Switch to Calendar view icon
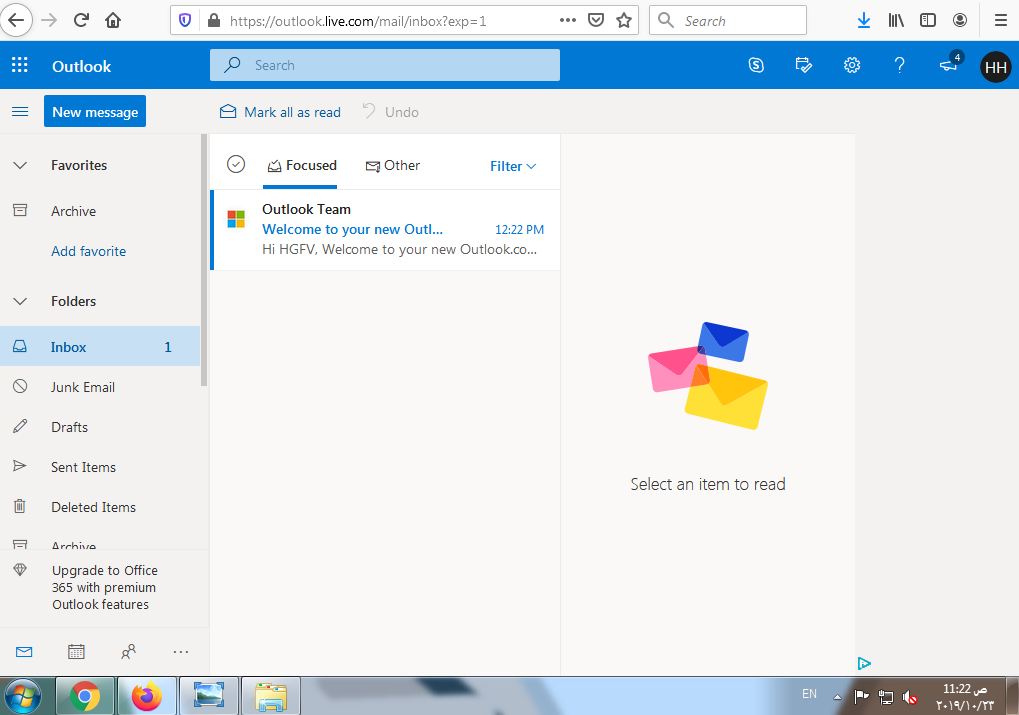The width and height of the screenshot is (1019, 715). [76, 652]
